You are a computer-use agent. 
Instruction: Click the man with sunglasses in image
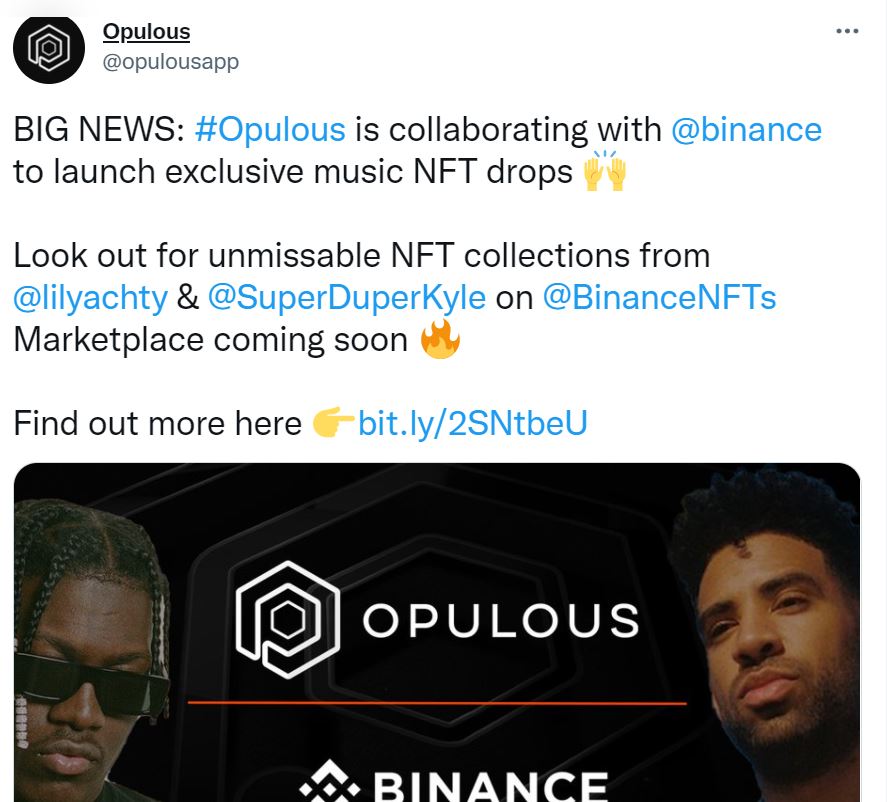tap(91, 650)
